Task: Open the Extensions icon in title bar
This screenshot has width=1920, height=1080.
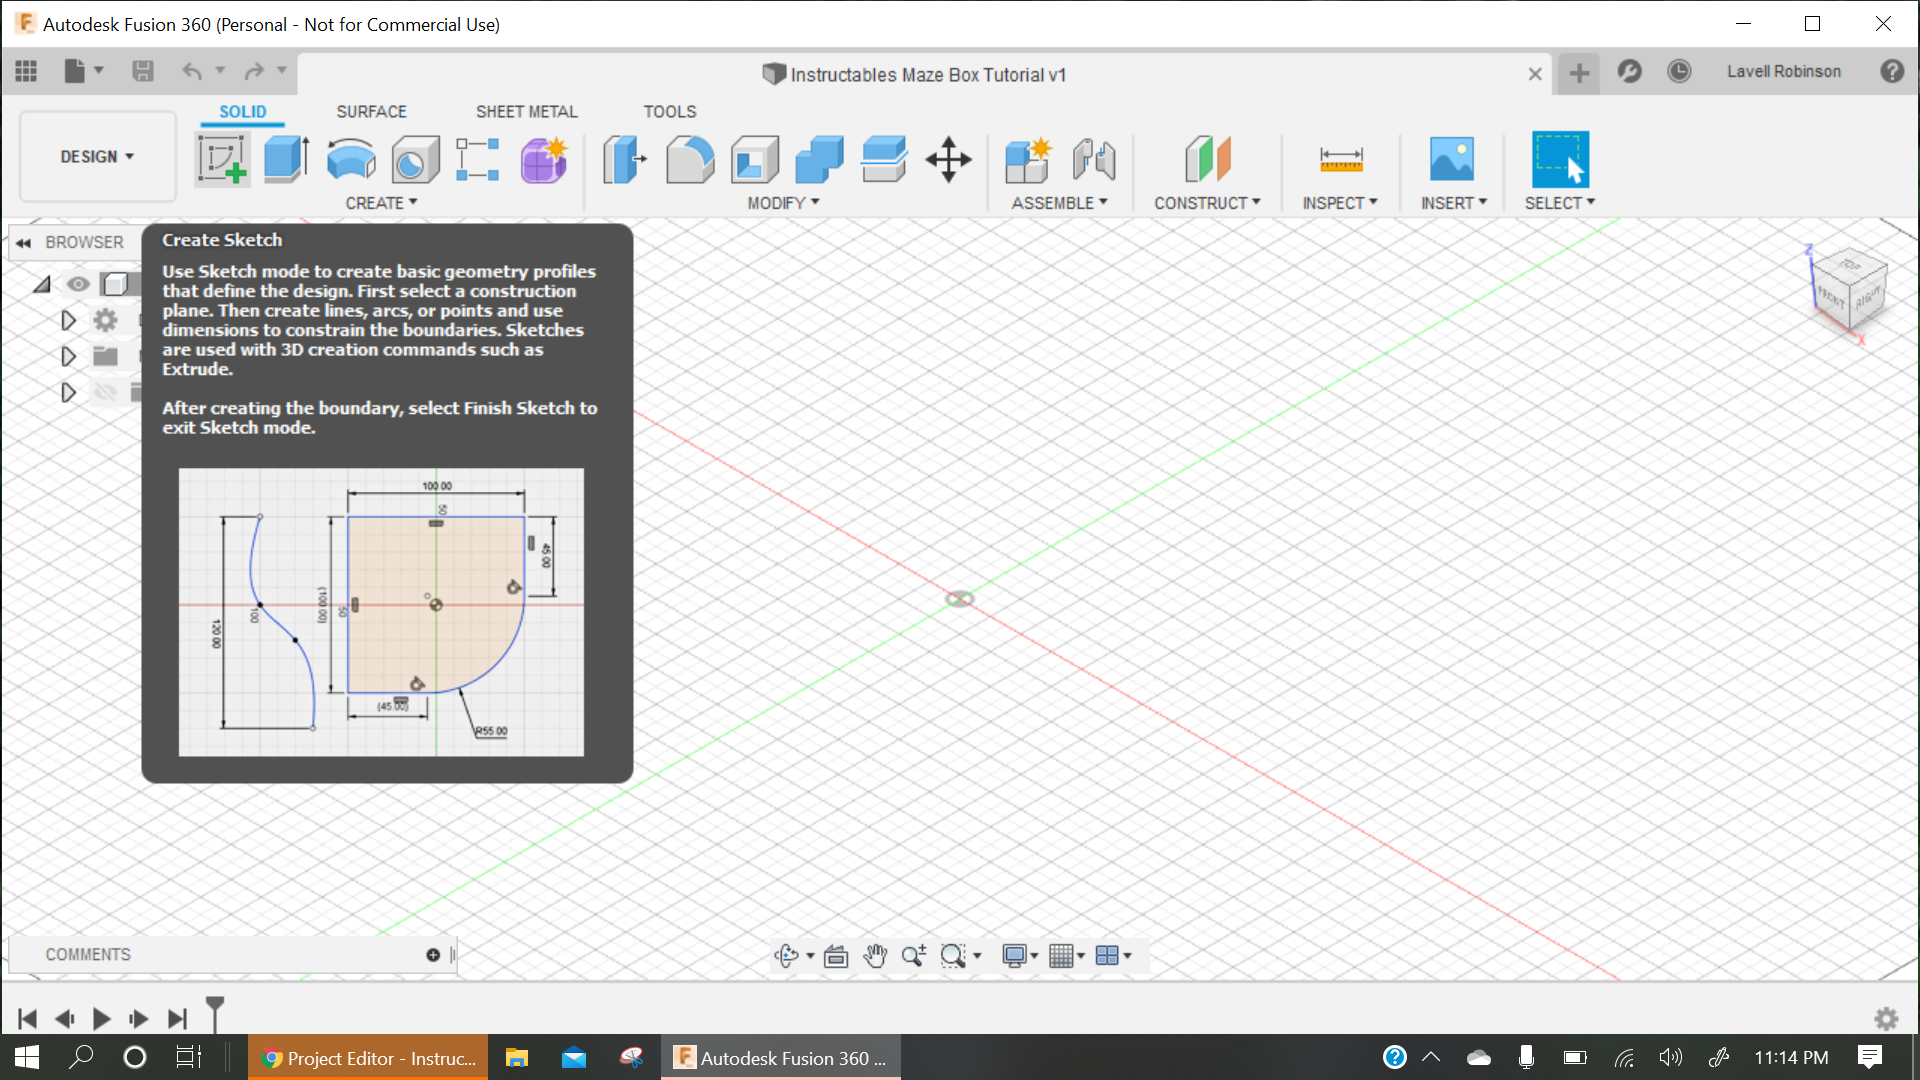Action: click(1630, 71)
